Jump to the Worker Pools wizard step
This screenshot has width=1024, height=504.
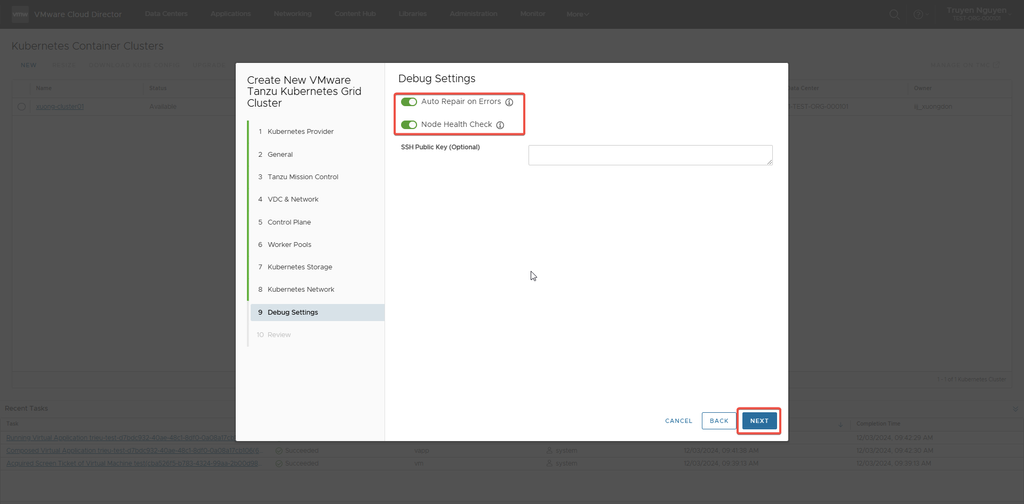[289, 245]
